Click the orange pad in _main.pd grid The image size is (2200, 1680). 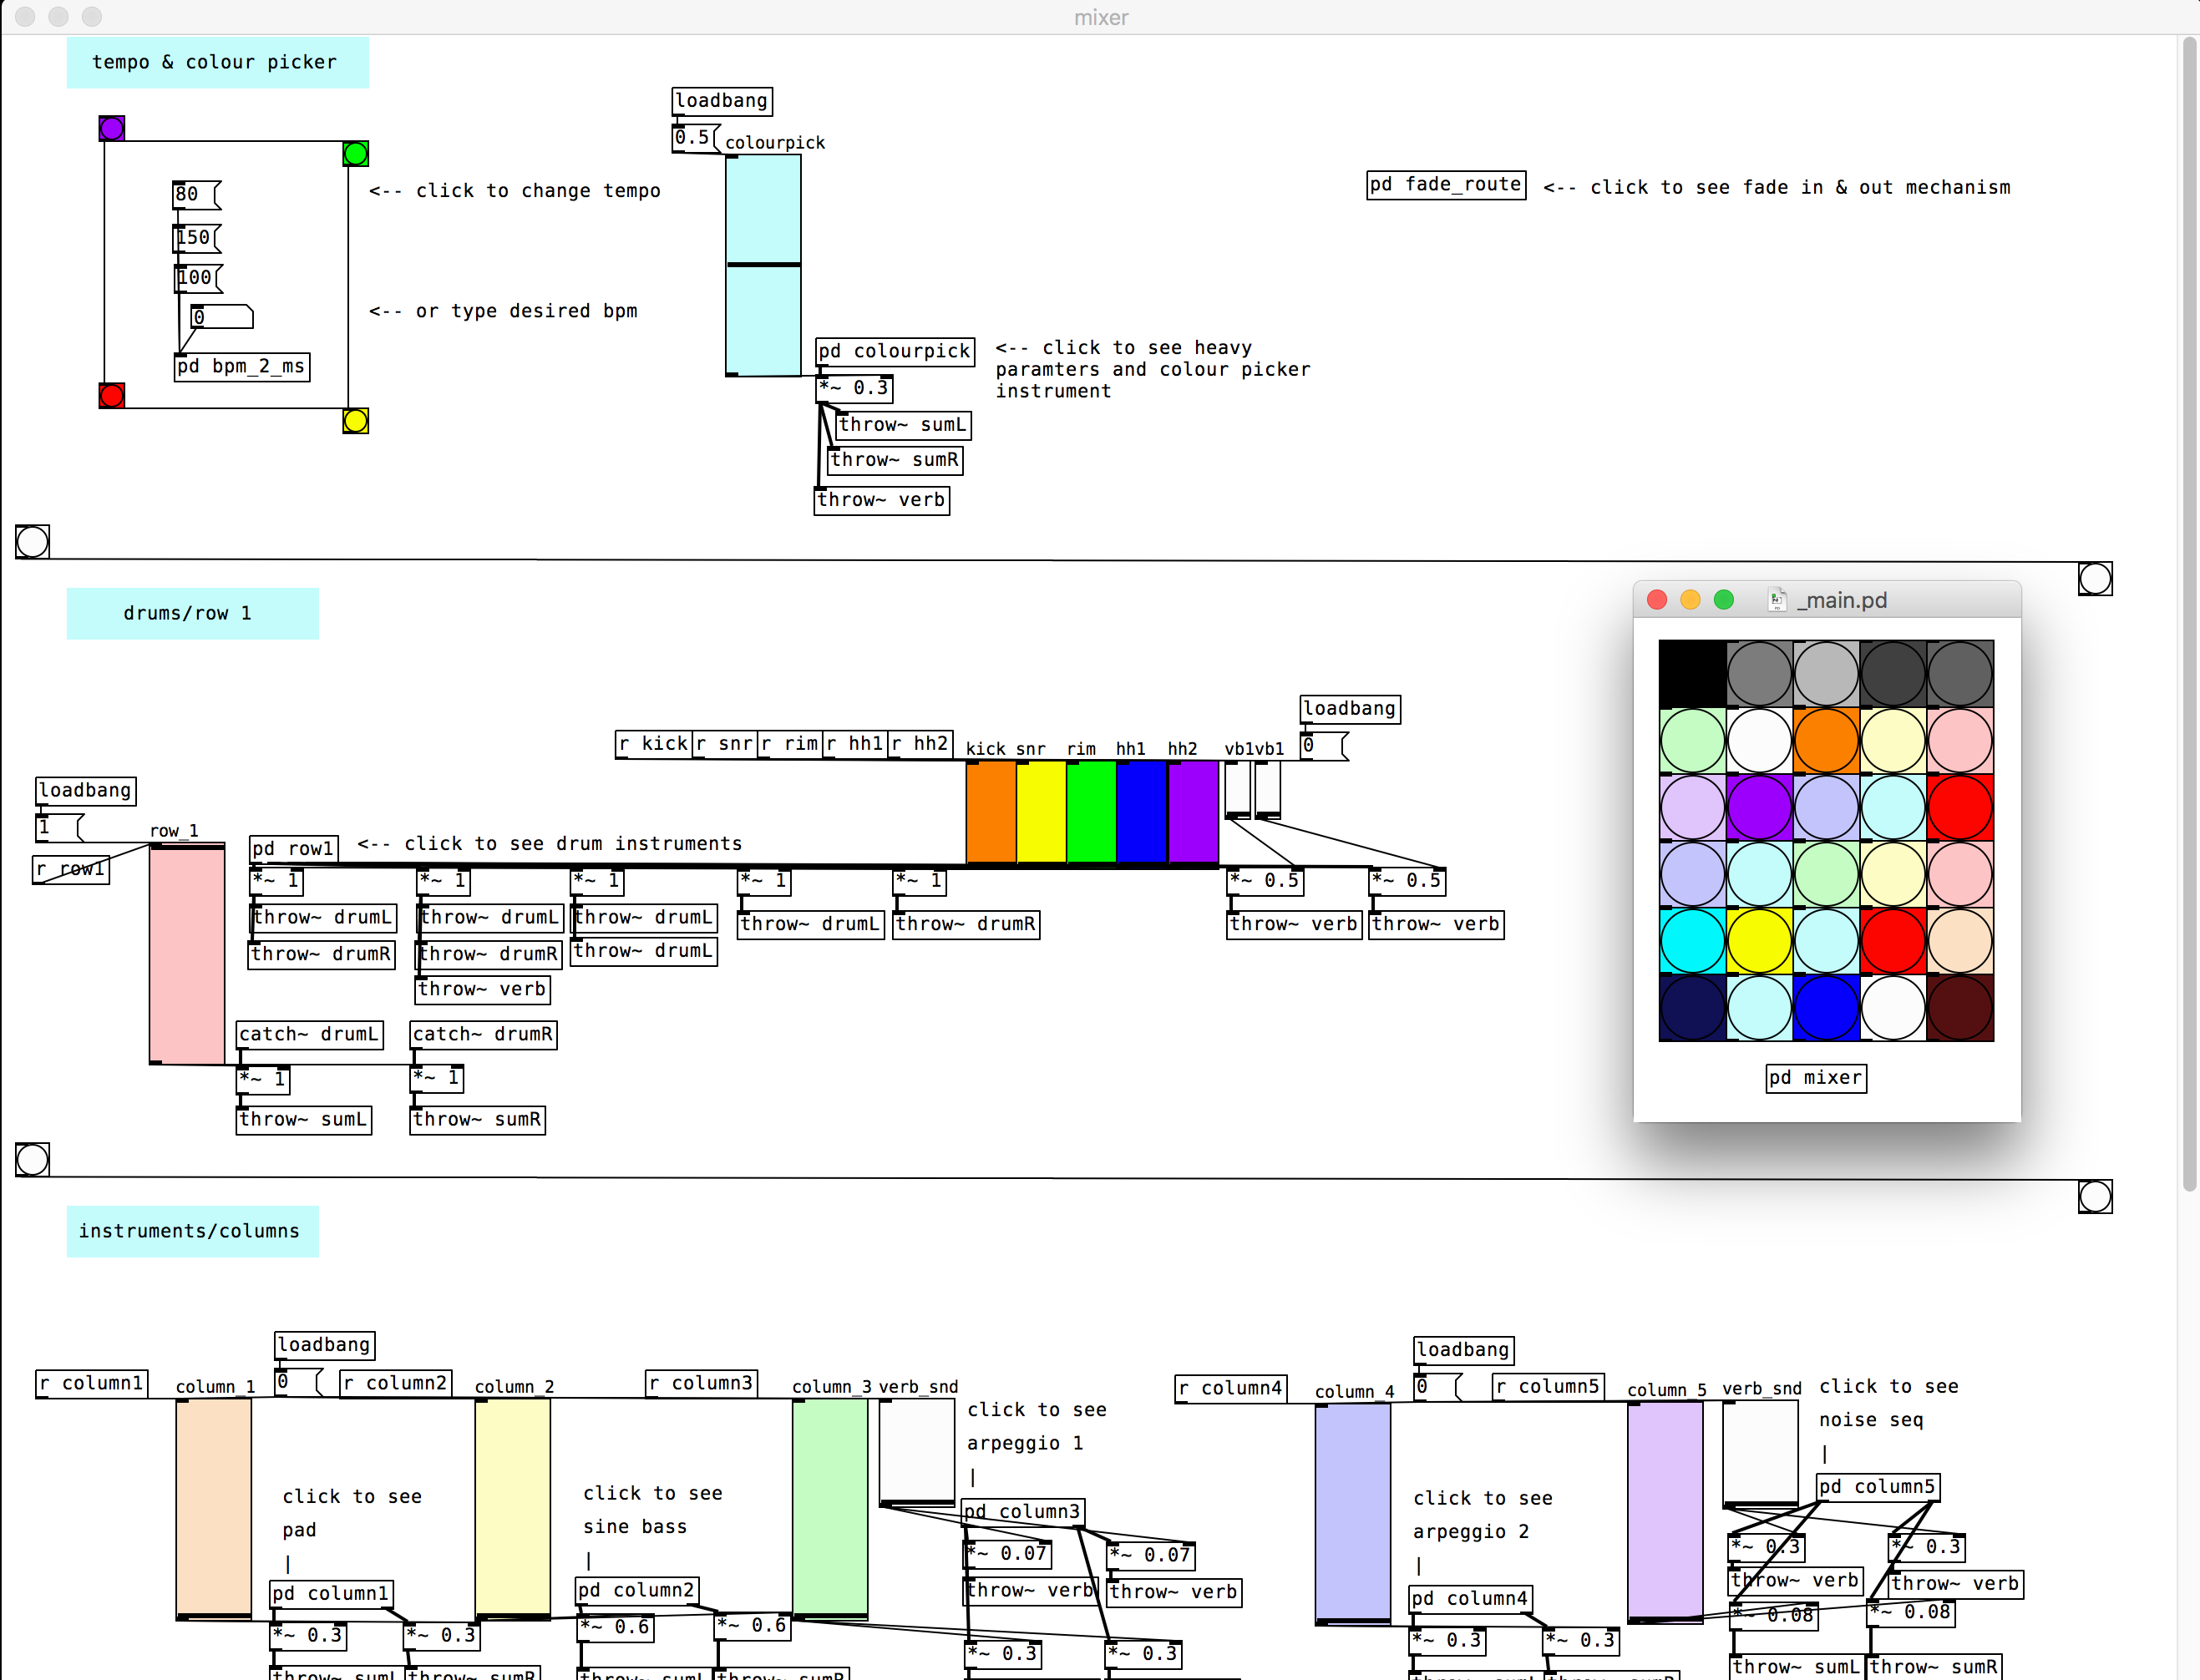1825,741
